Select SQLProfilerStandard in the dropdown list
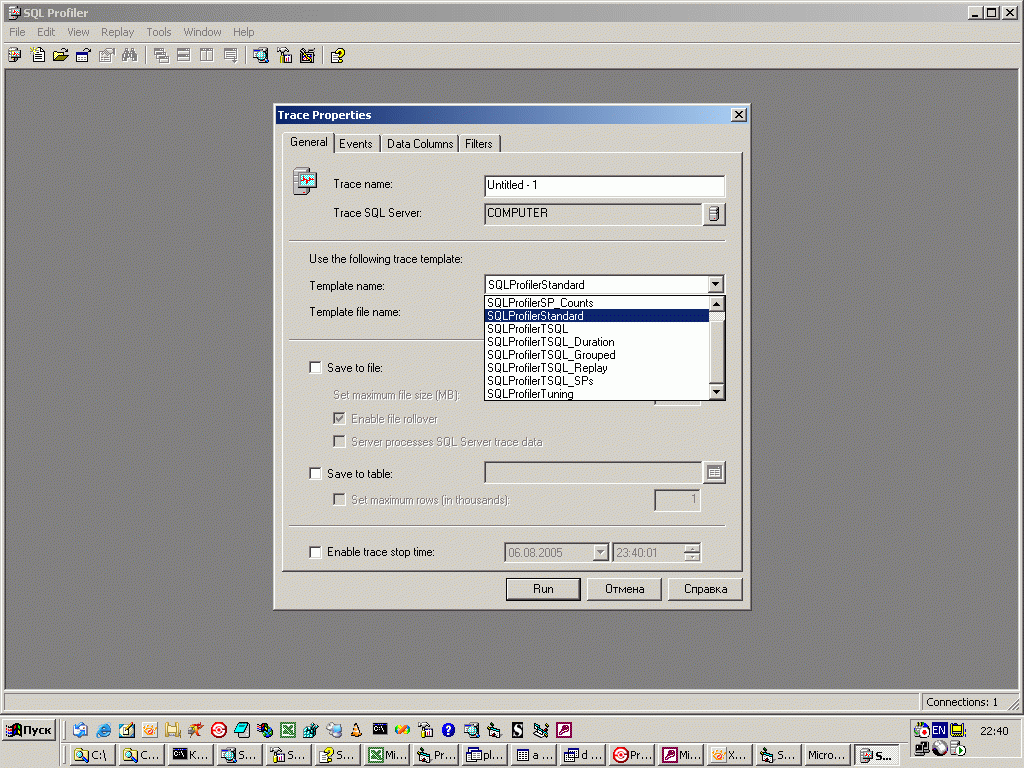Viewport: 1024px width, 768px height. pyautogui.click(x=597, y=315)
